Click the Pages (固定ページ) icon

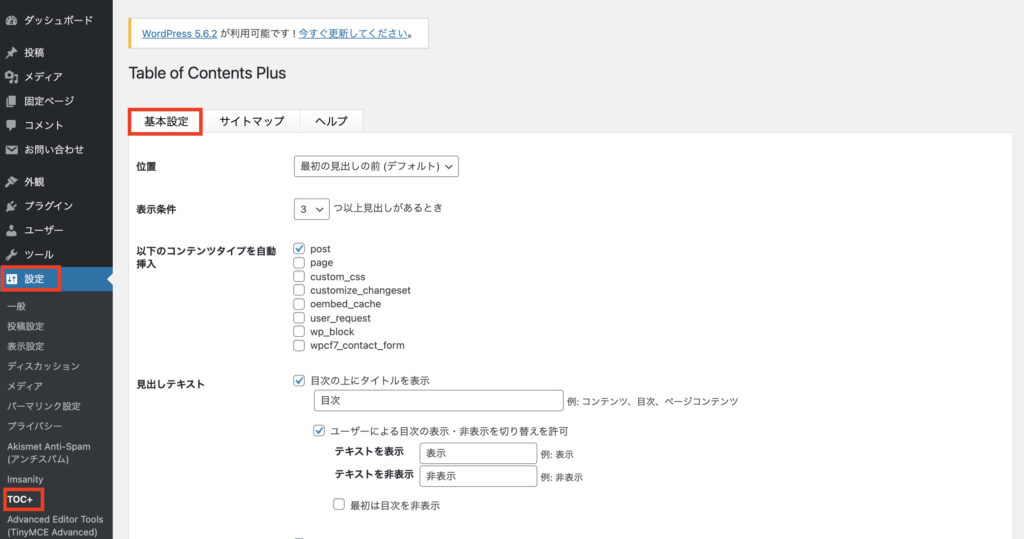tap(11, 101)
